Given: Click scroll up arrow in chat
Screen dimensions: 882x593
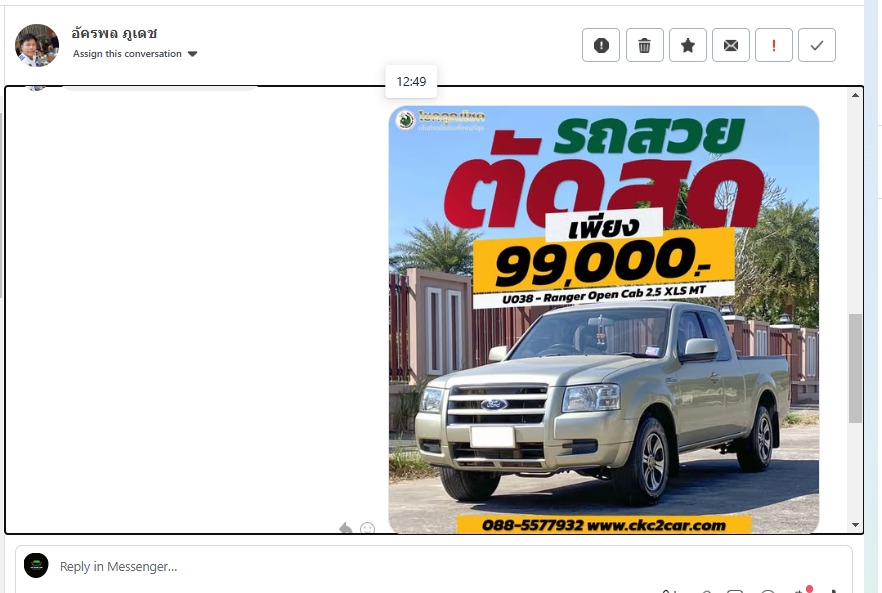Looking at the screenshot, I should 855,95.
